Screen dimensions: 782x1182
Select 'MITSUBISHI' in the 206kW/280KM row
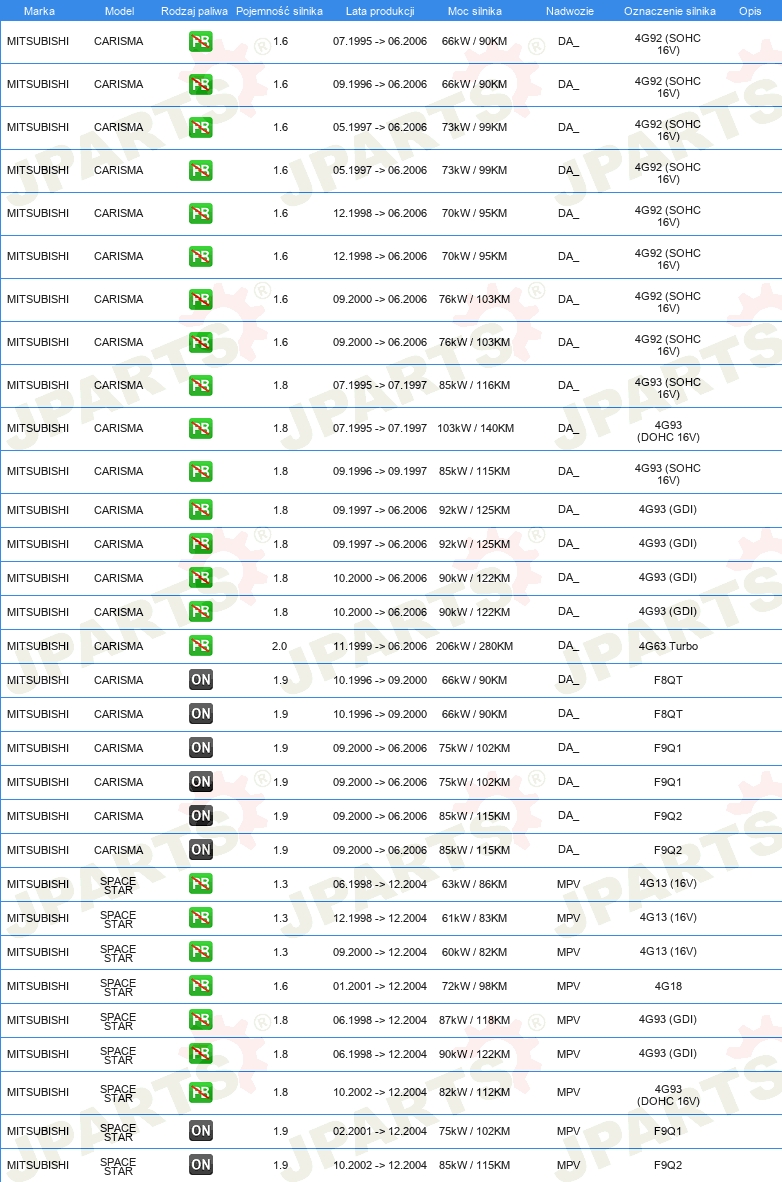(38, 646)
